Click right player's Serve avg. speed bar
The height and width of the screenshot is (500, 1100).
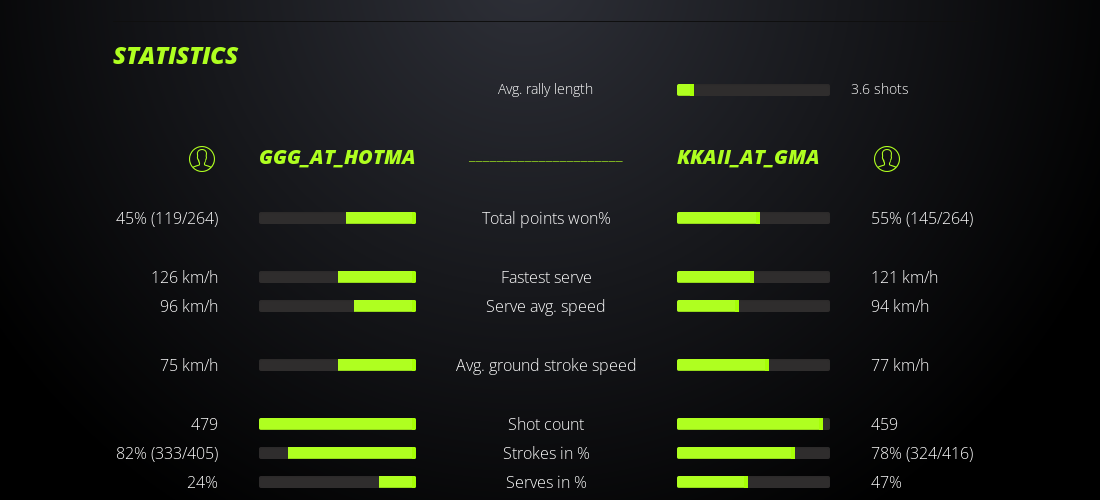[753, 306]
